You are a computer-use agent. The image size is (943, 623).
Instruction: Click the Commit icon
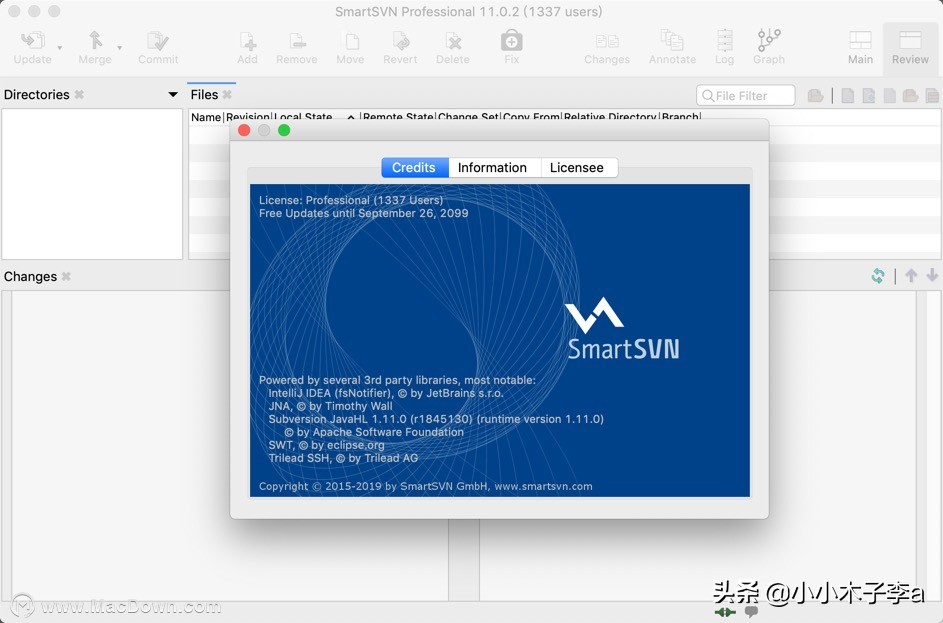[x=157, y=44]
